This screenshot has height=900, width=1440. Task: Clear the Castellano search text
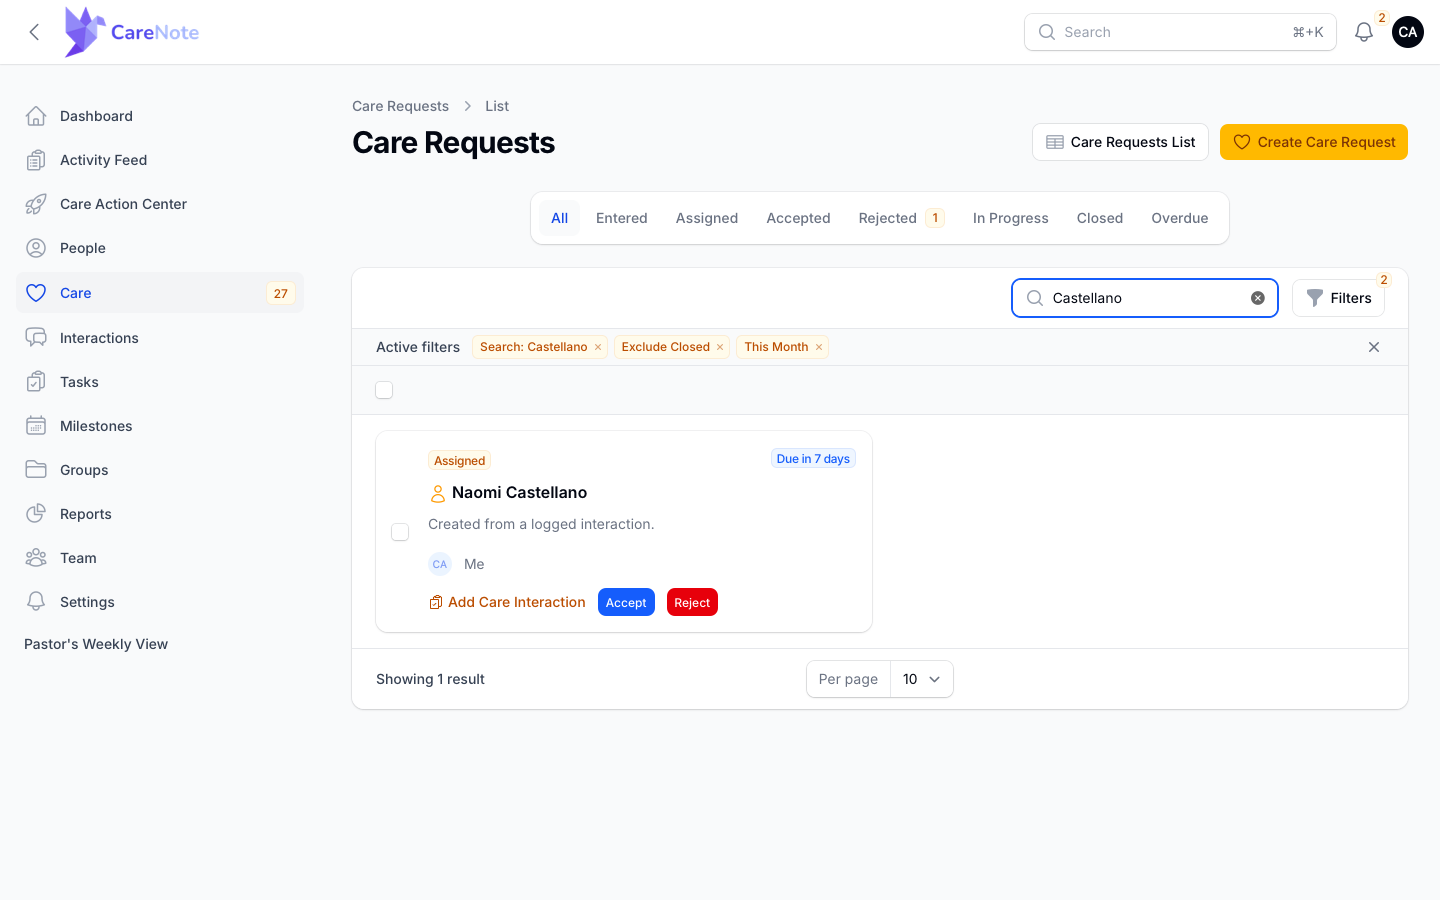[x=1258, y=298]
